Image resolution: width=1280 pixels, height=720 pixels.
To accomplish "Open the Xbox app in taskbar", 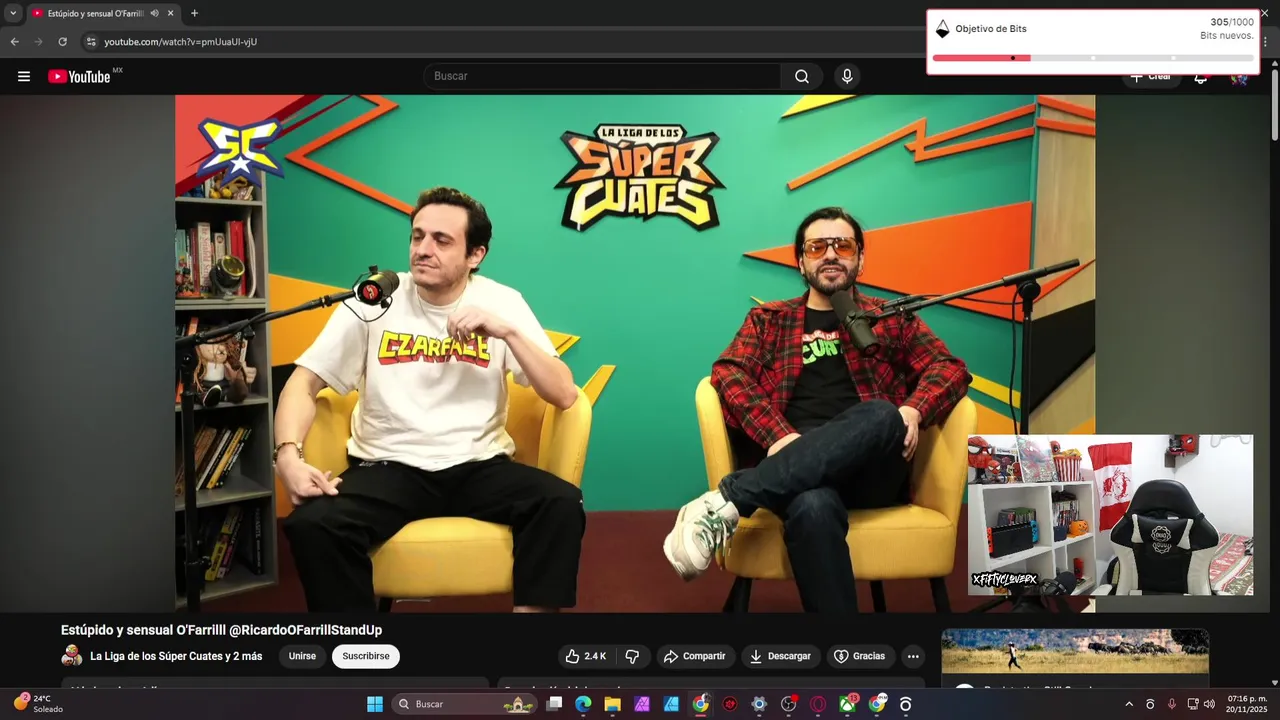I will tap(847, 704).
